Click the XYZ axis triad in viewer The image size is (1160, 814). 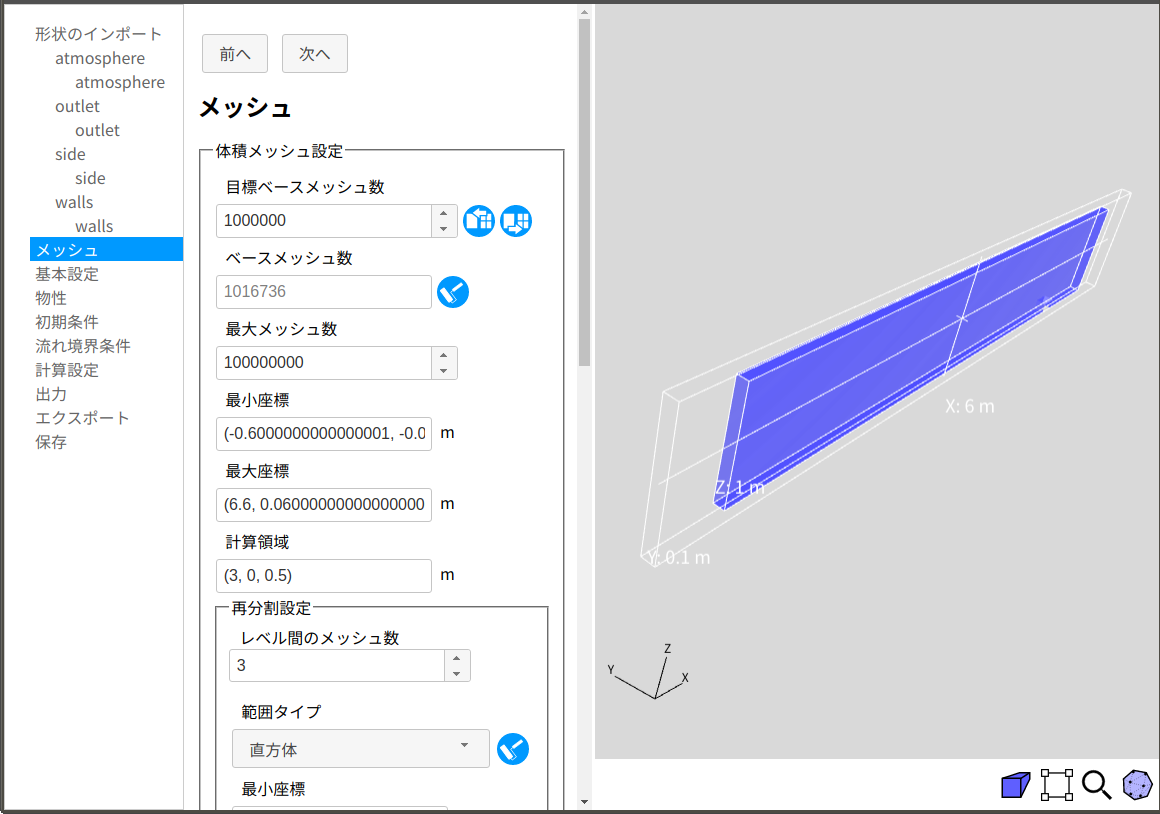tap(650, 672)
